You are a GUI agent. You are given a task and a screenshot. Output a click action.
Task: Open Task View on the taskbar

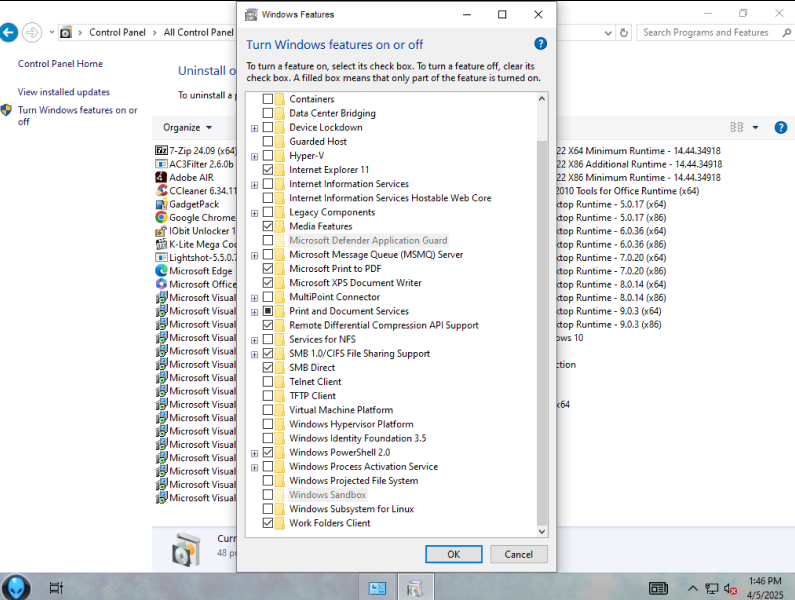pos(56,588)
